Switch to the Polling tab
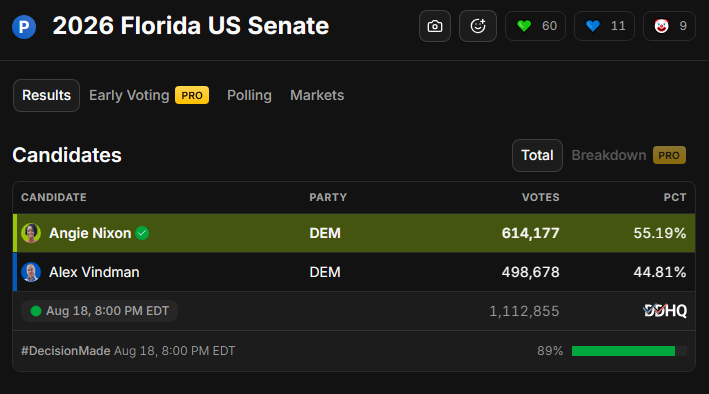 pyautogui.click(x=249, y=95)
